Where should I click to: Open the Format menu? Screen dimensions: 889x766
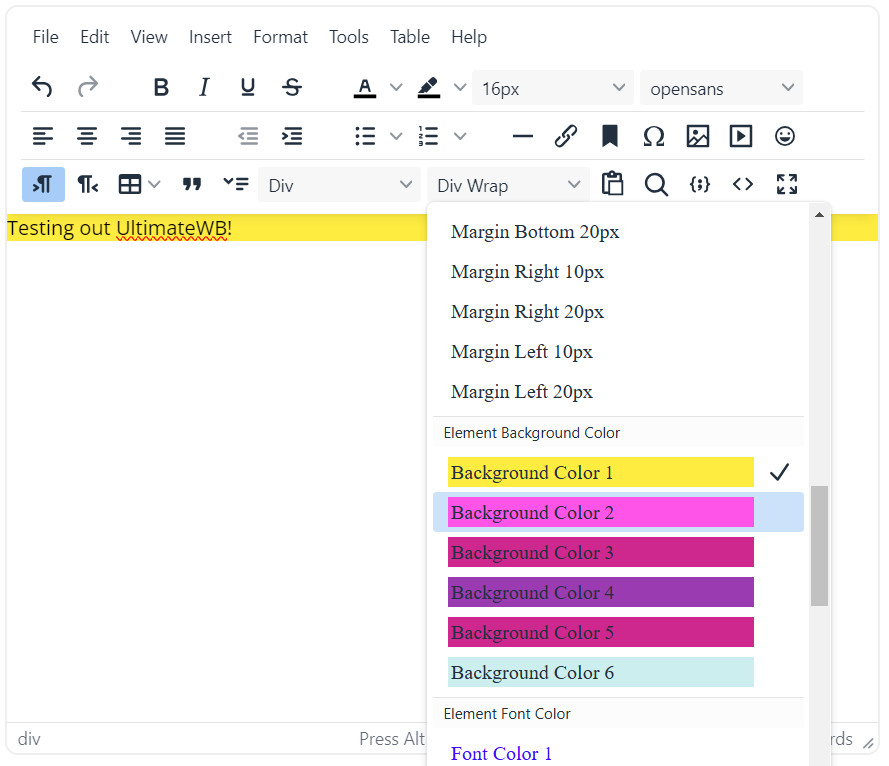tap(280, 37)
